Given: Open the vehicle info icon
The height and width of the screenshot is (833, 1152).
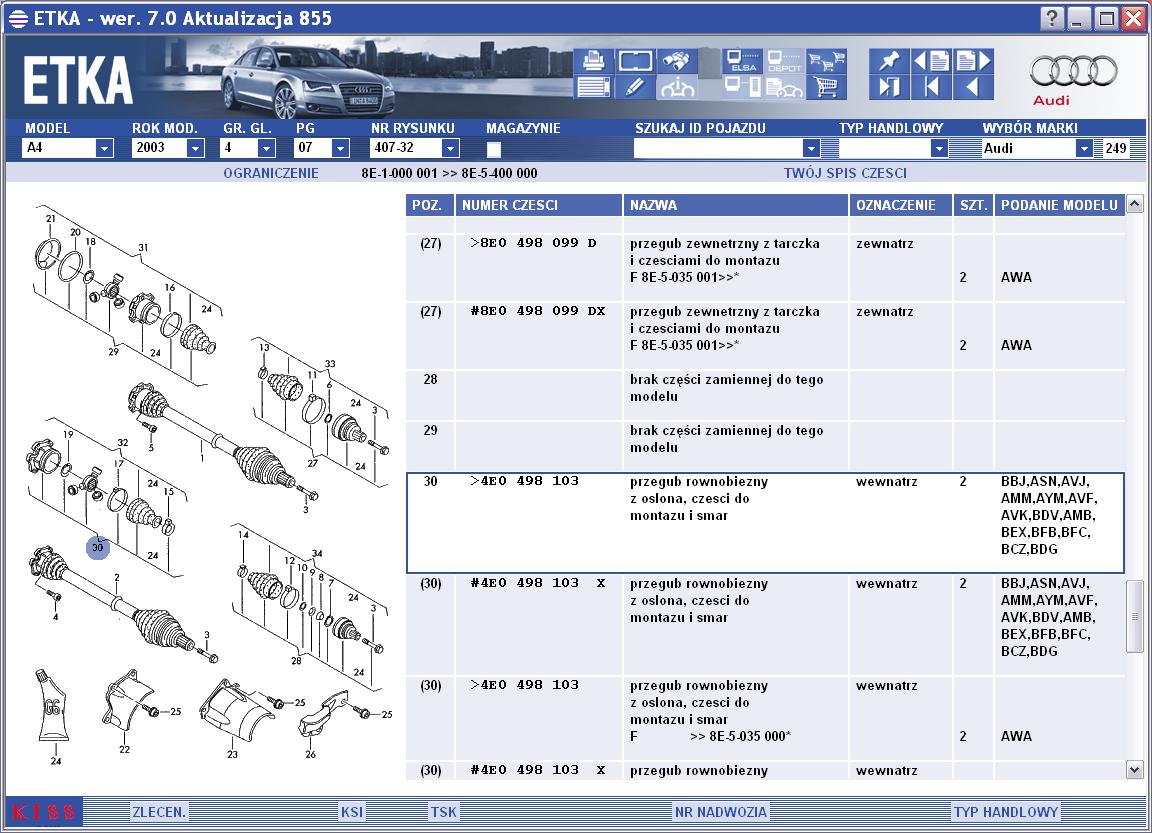Looking at the screenshot, I should click(x=677, y=87).
